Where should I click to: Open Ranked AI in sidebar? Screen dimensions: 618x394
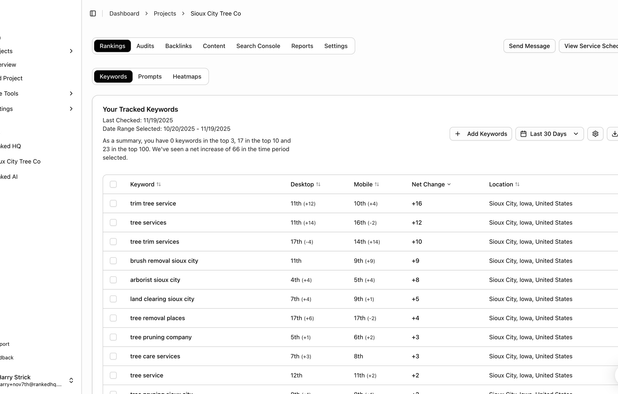pos(9,177)
